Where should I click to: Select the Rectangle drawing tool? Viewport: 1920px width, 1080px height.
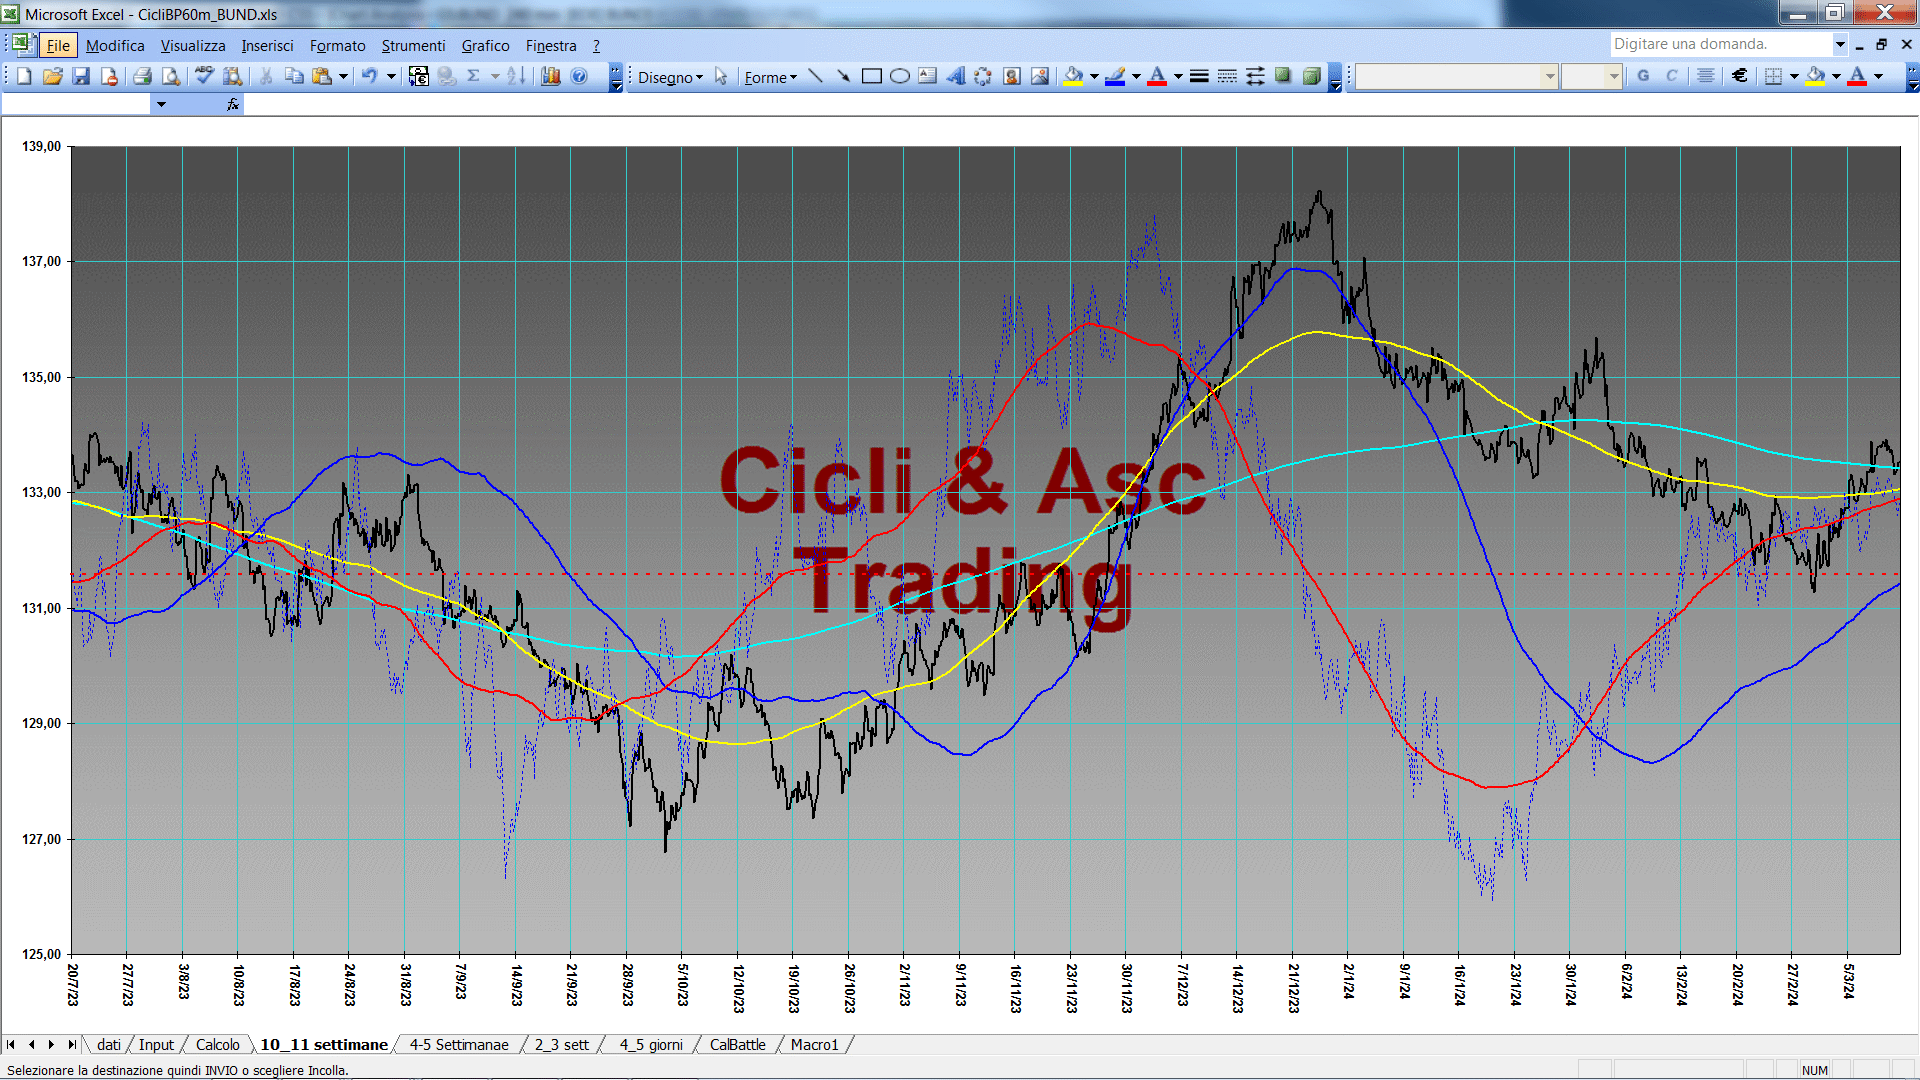point(872,76)
